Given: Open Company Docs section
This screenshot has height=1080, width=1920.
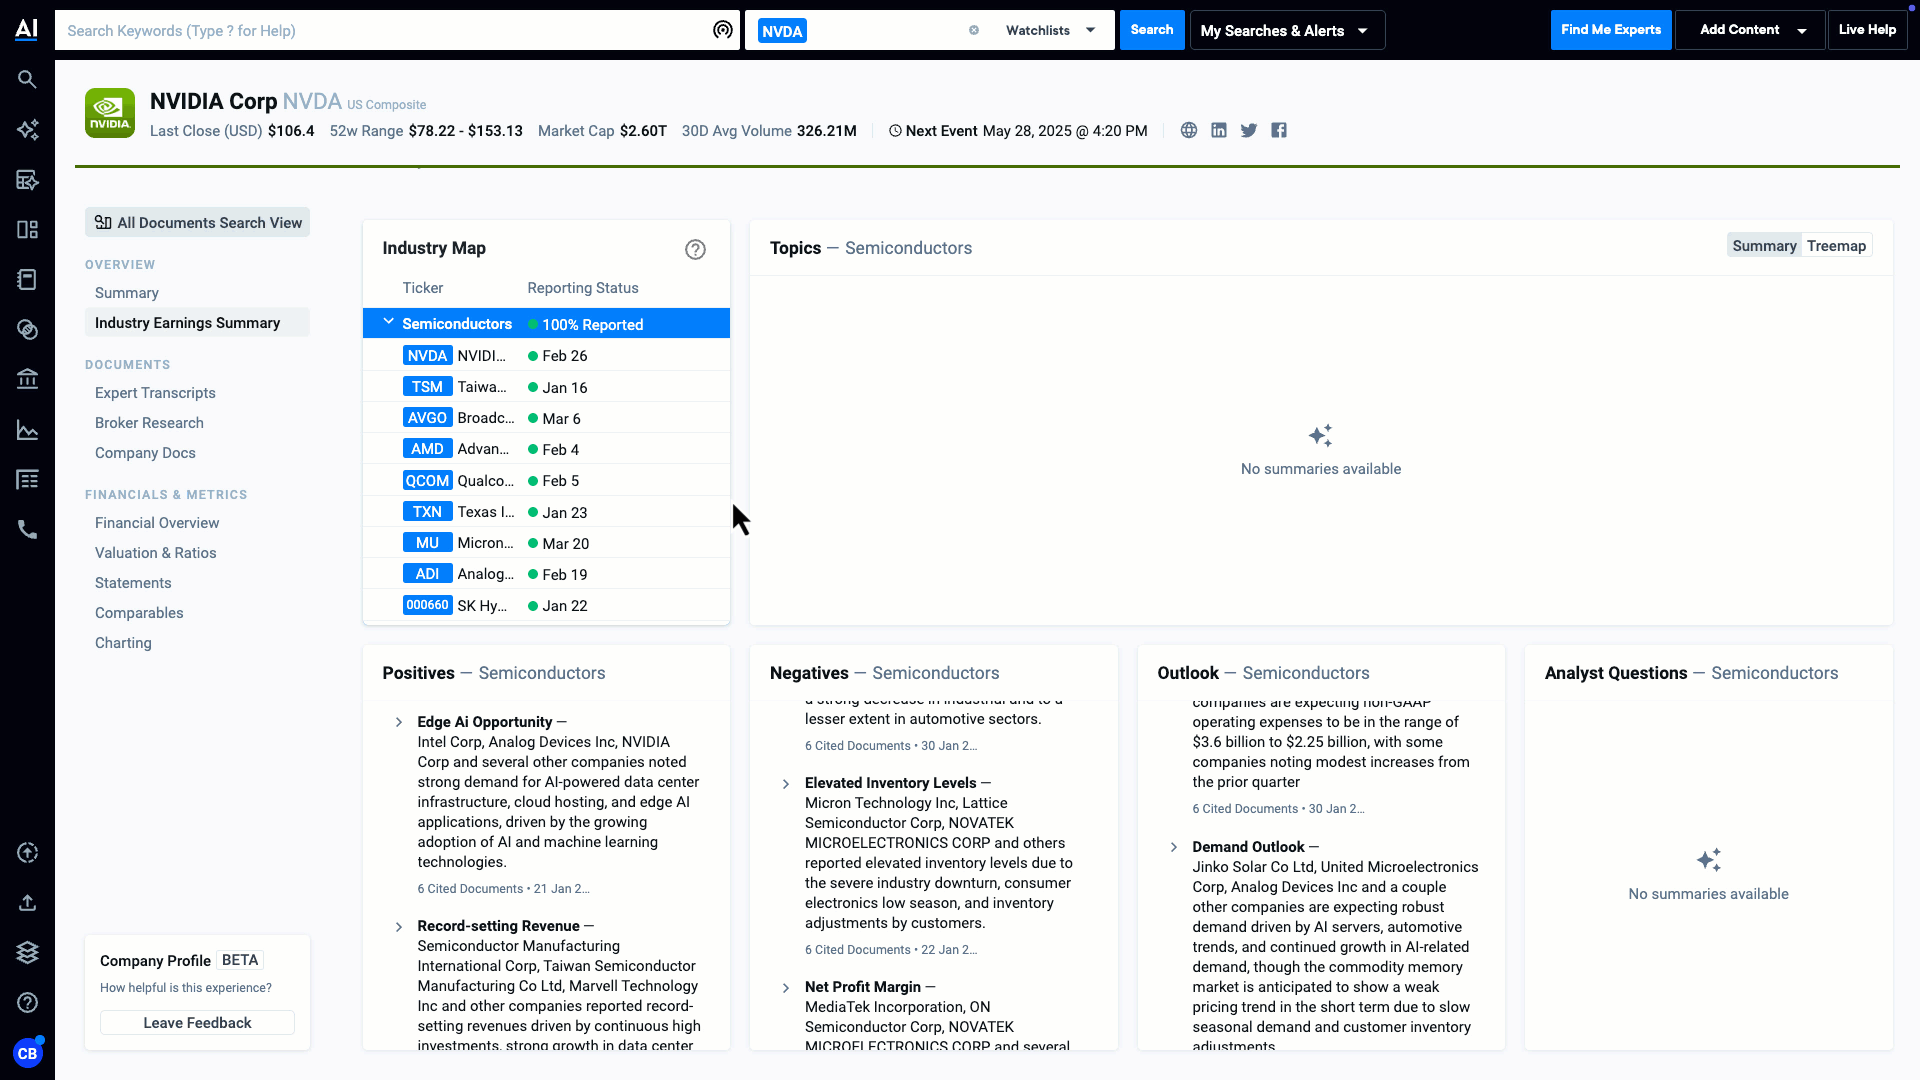Looking at the screenshot, I should (145, 453).
